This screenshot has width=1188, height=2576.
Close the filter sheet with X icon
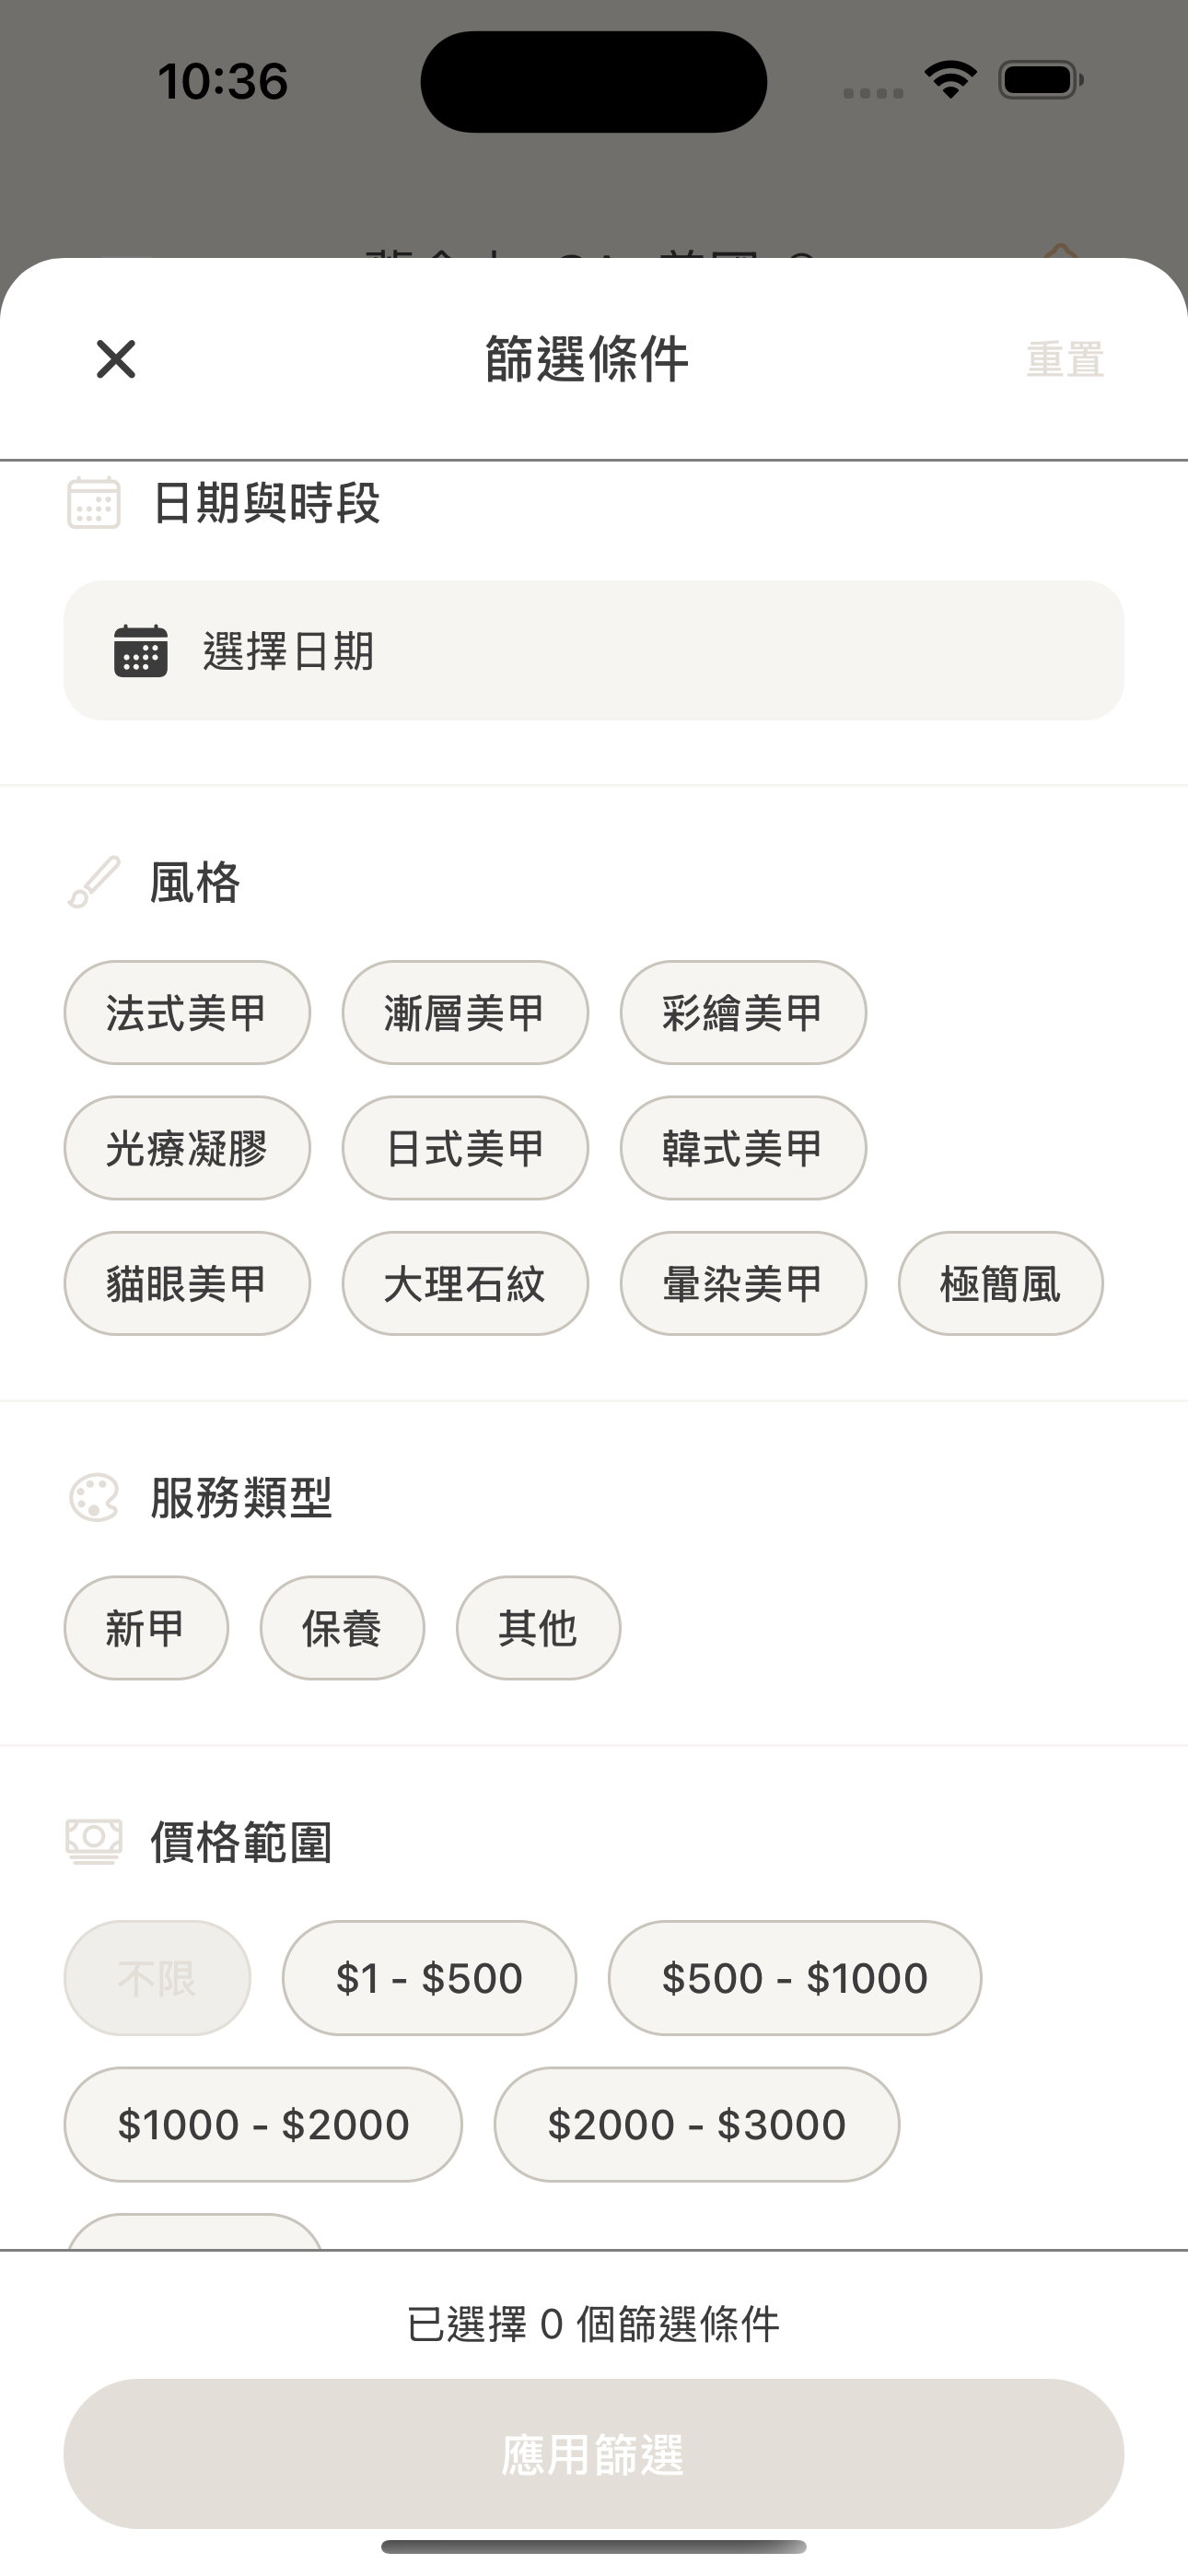[x=116, y=359]
